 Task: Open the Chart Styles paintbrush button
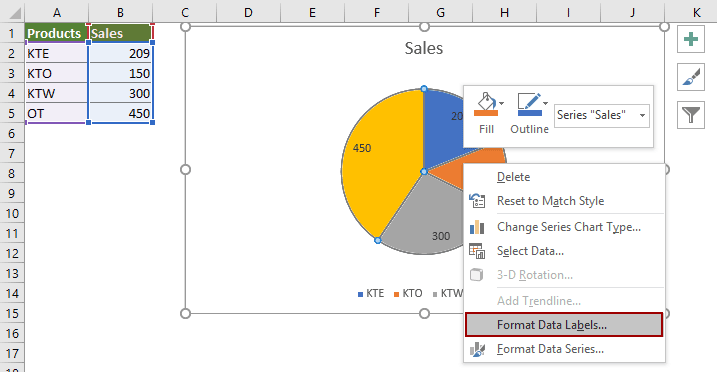[690, 77]
